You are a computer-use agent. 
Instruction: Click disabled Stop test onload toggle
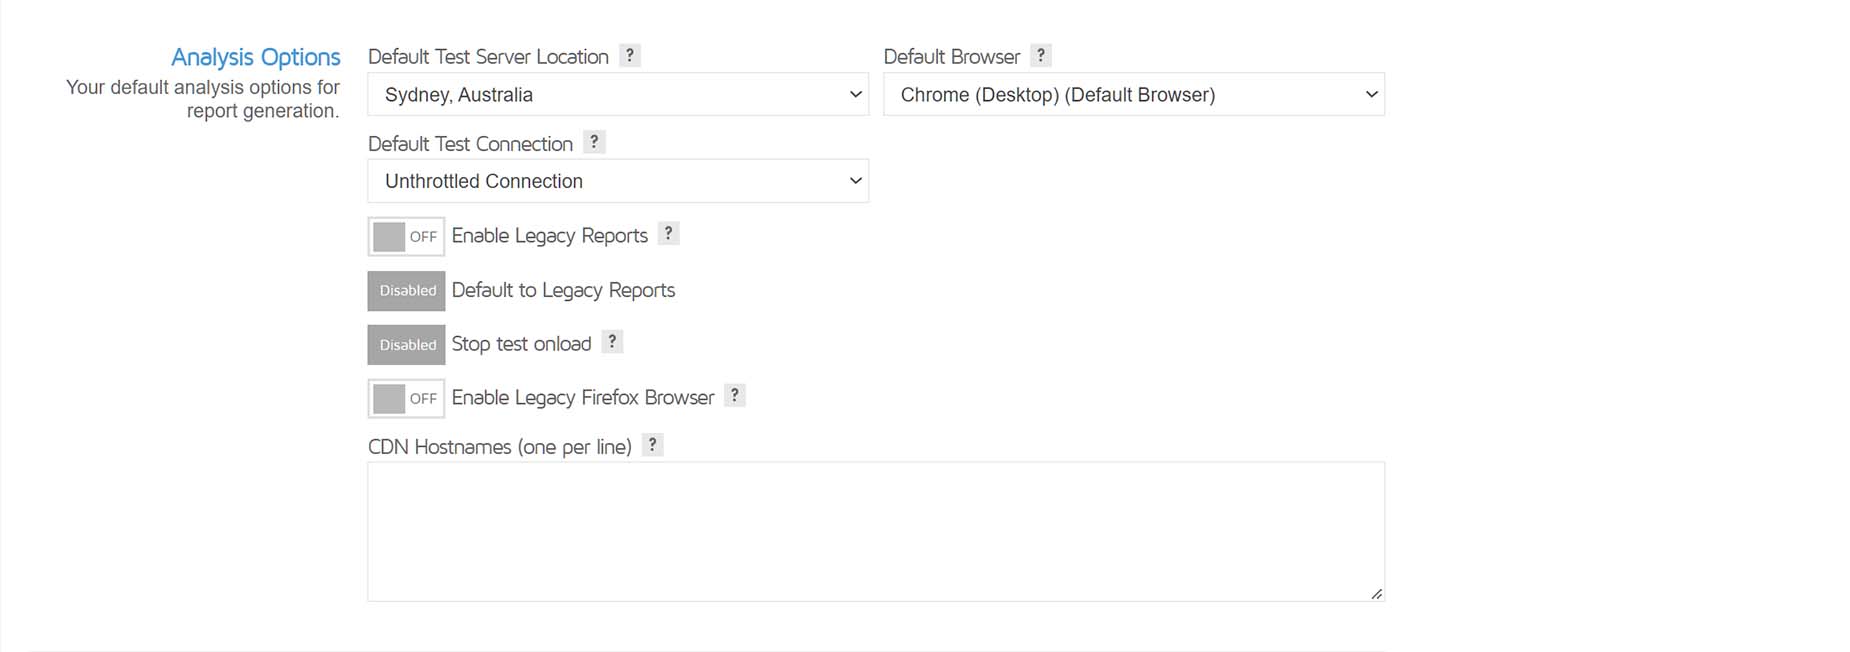point(406,345)
